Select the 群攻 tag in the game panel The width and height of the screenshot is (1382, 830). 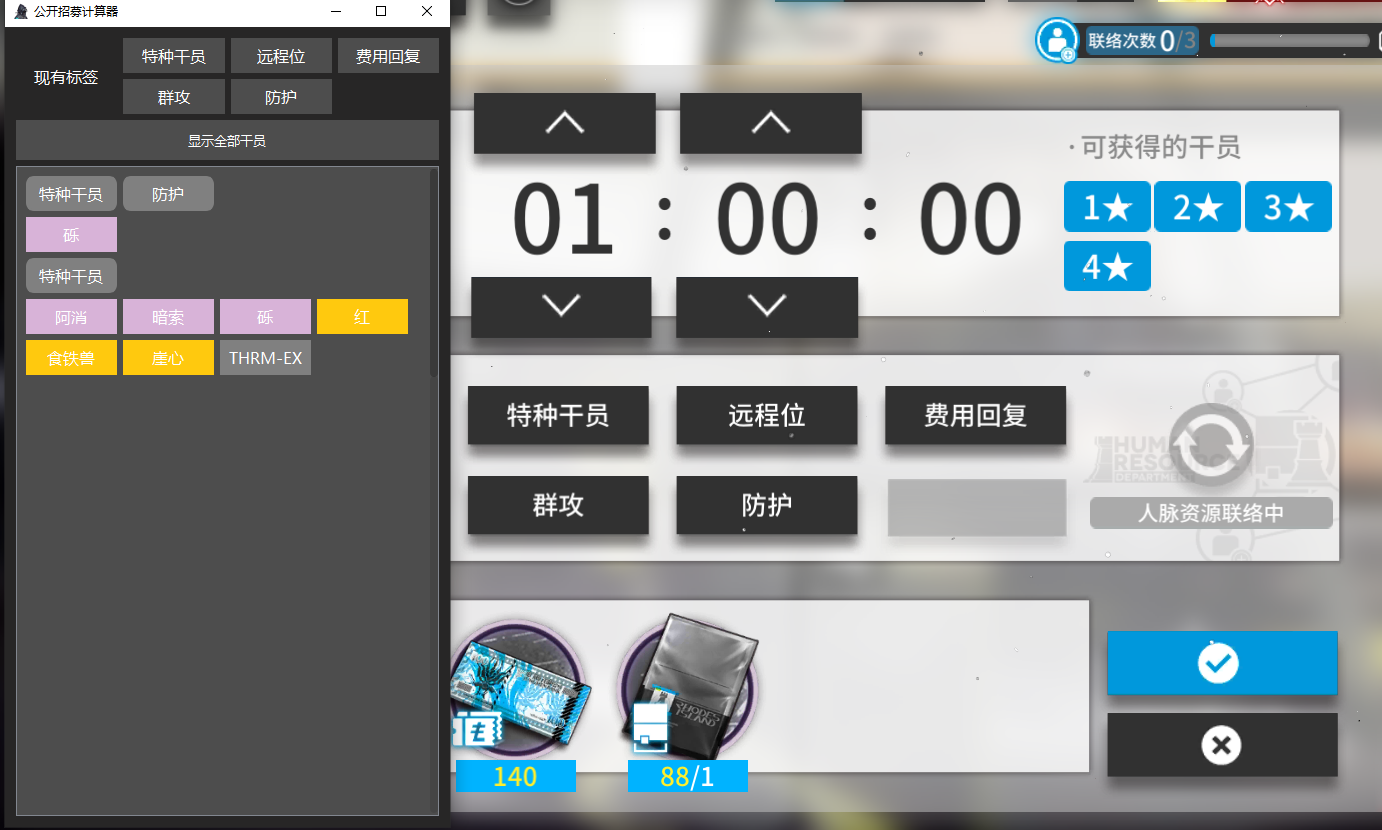(558, 505)
